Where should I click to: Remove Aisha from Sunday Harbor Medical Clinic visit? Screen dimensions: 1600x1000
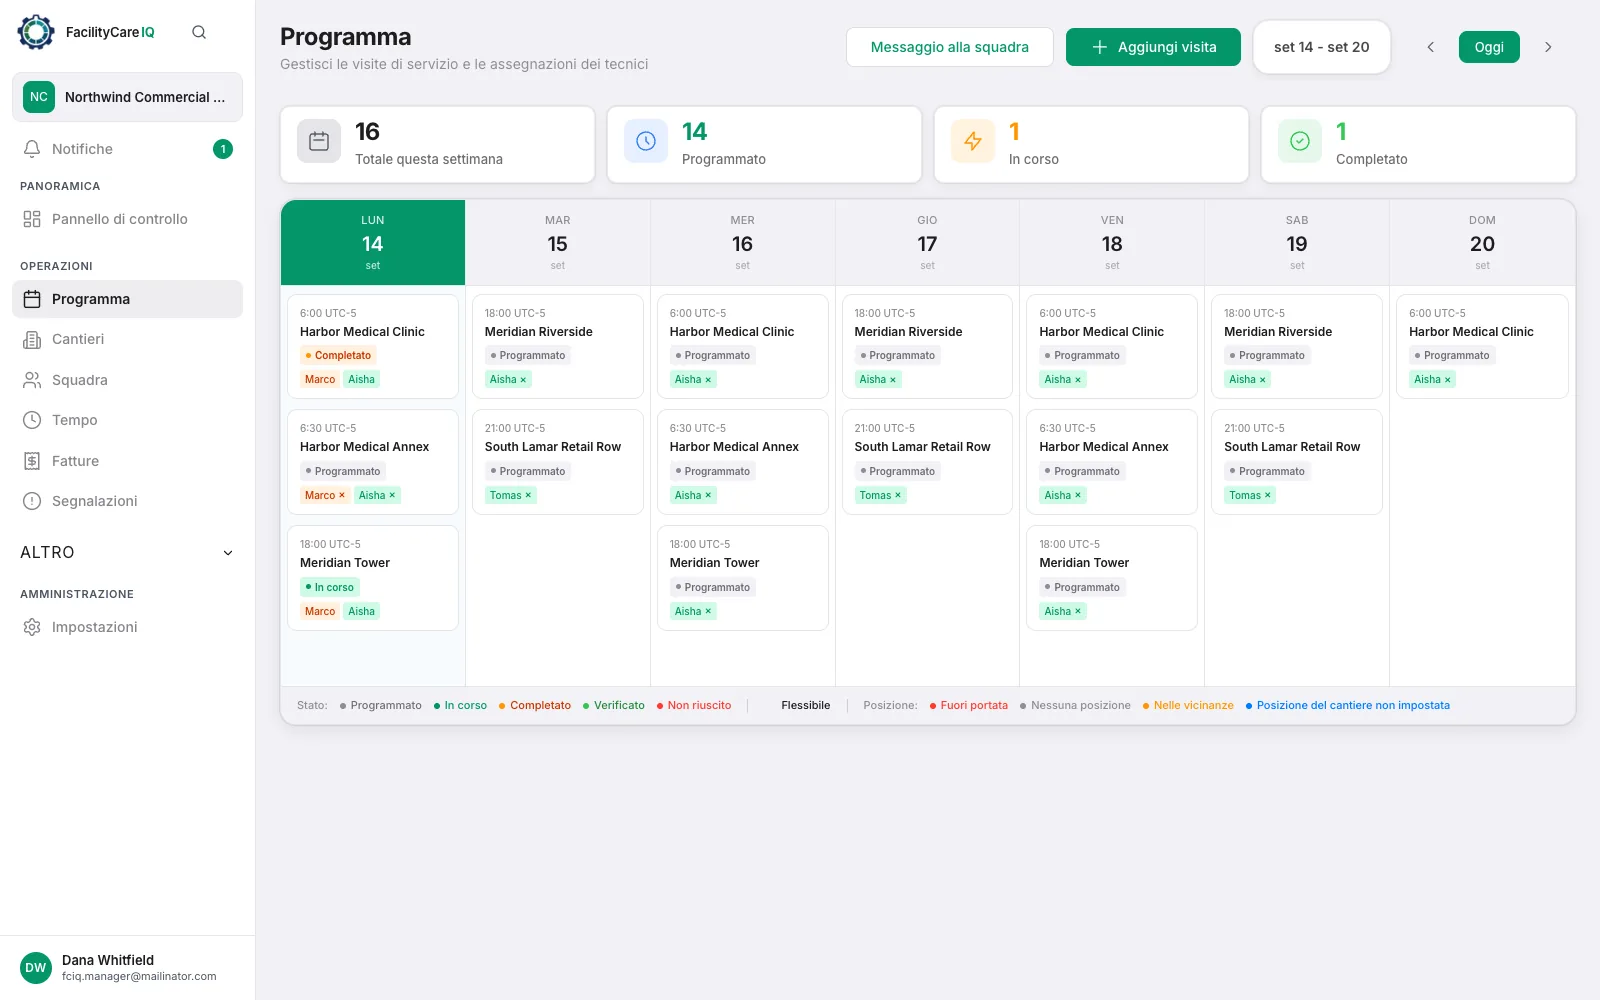click(x=1447, y=379)
